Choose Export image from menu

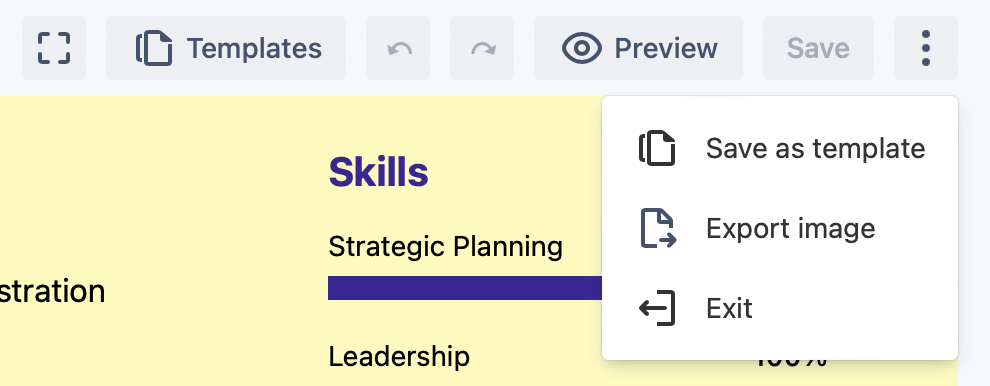coord(780,228)
